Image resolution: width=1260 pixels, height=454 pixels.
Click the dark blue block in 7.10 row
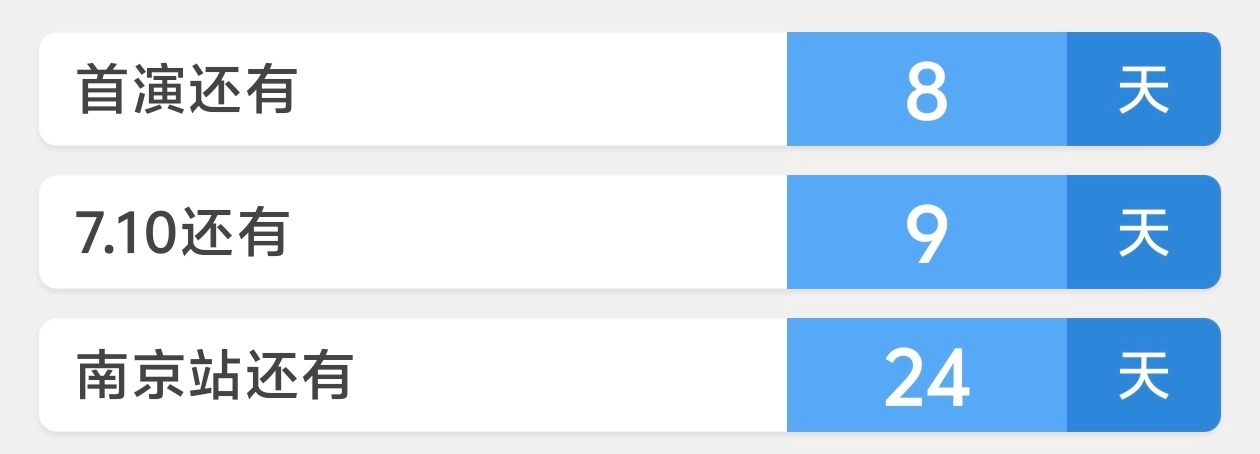tap(1144, 232)
